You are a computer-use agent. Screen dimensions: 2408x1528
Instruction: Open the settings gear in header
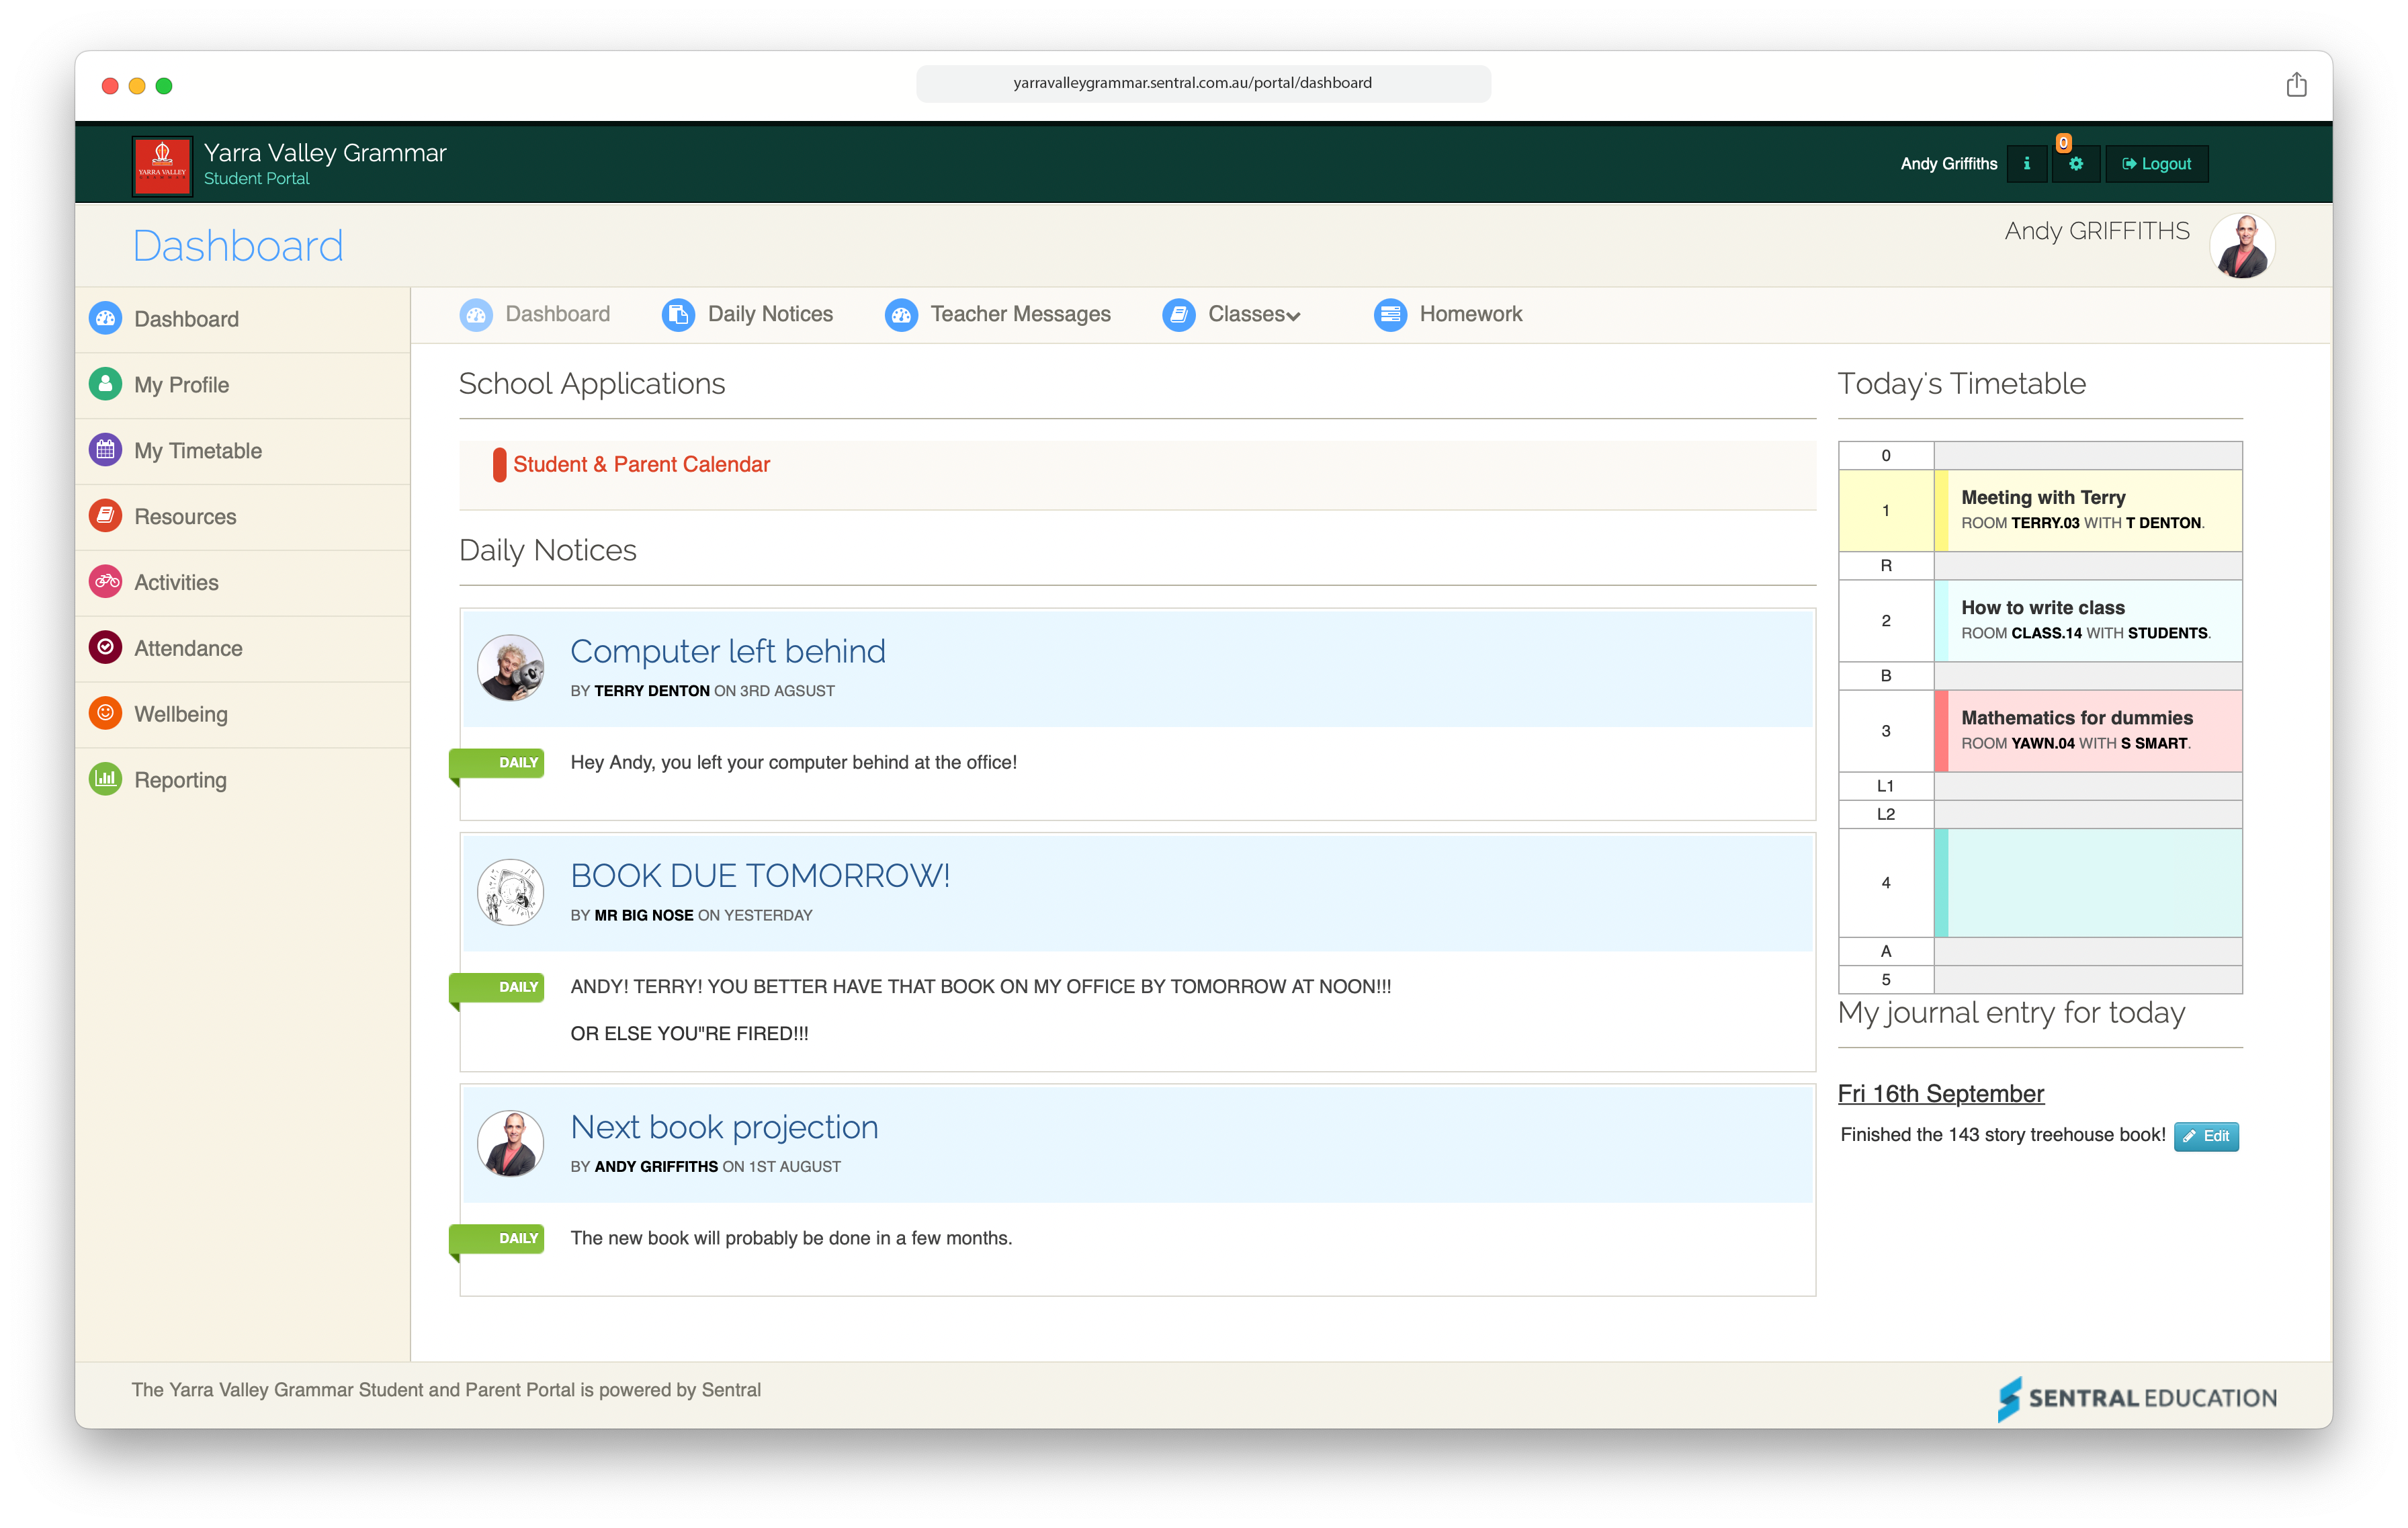(2076, 164)
